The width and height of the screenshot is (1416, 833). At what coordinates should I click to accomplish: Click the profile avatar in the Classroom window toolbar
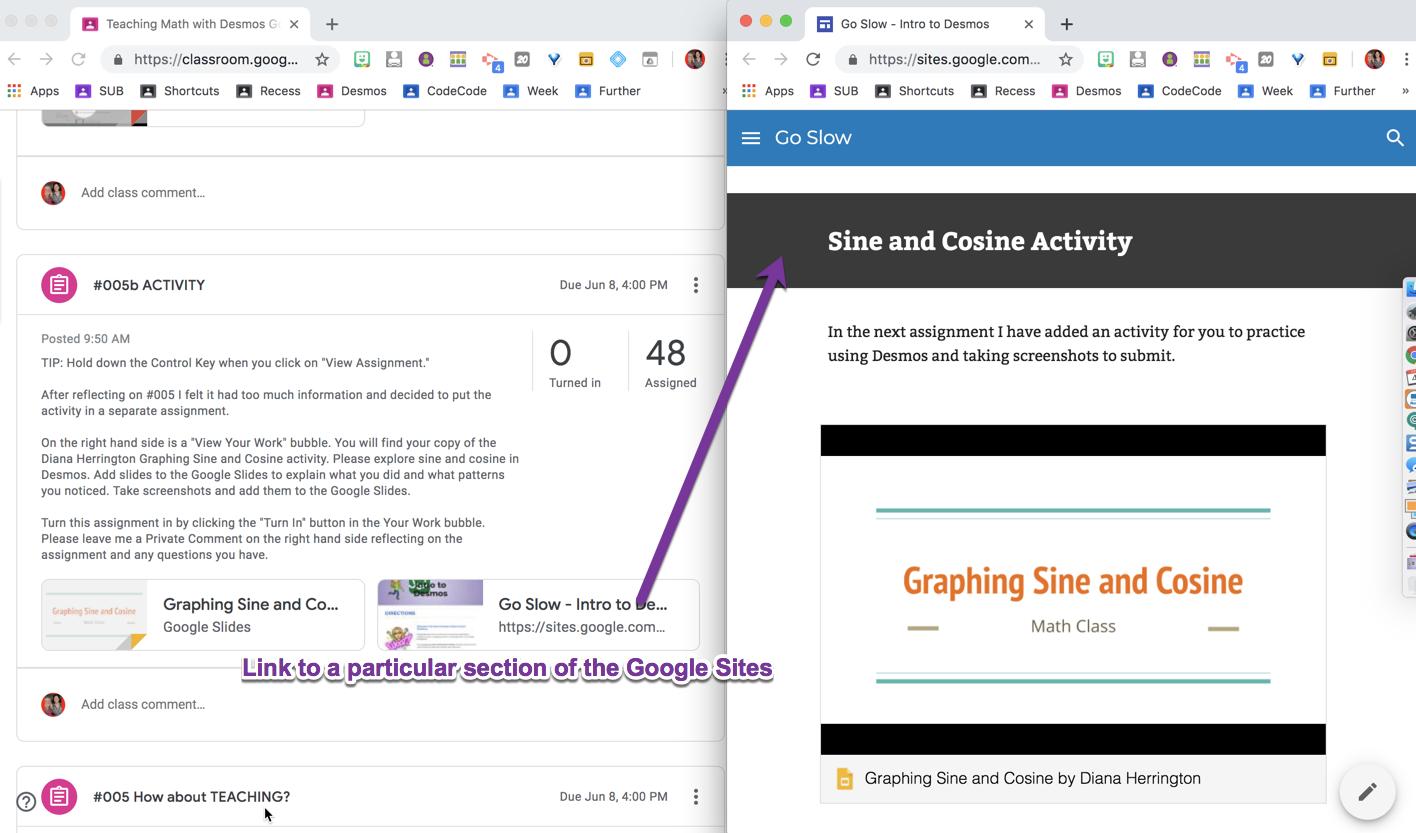point(695,59)
